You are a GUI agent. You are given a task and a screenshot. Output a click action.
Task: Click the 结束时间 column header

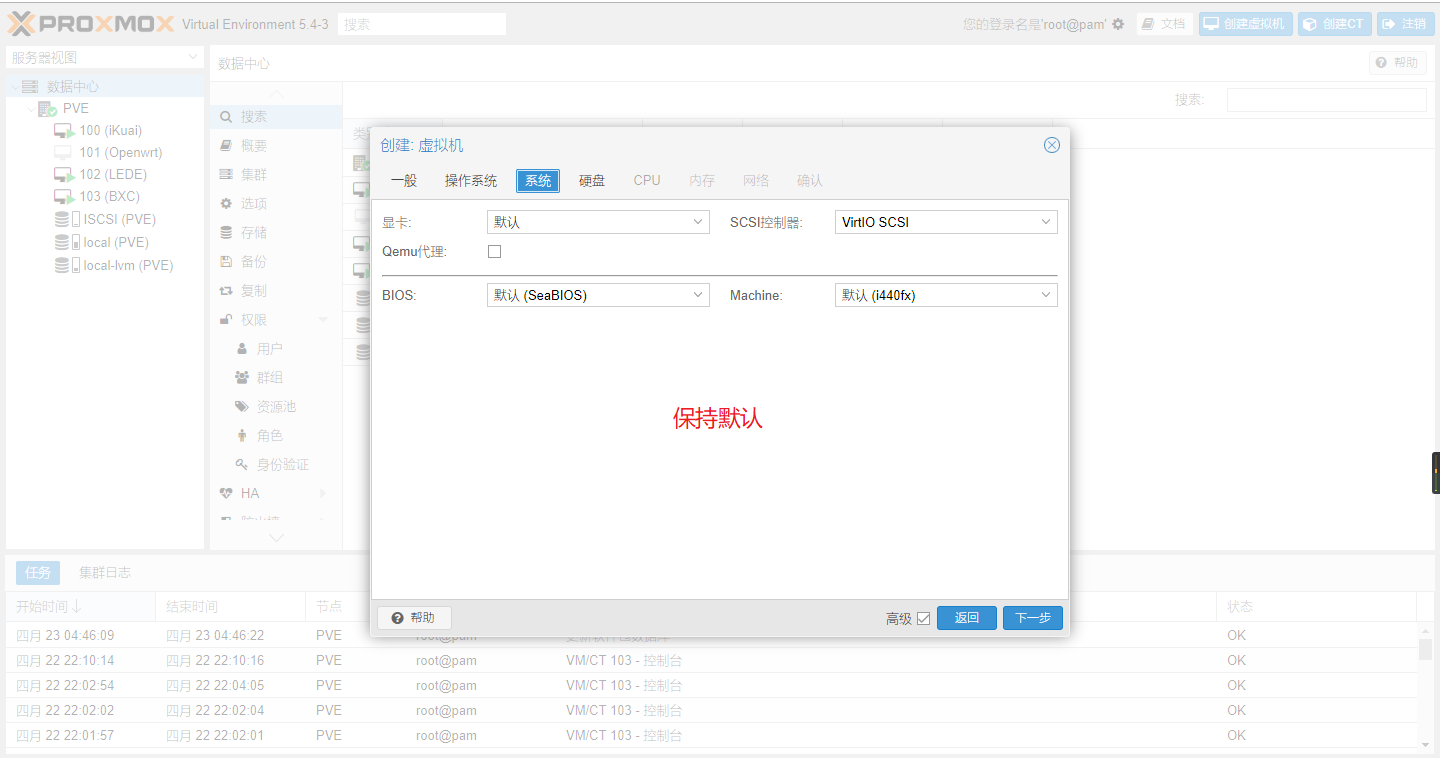(x=230, y=607)
